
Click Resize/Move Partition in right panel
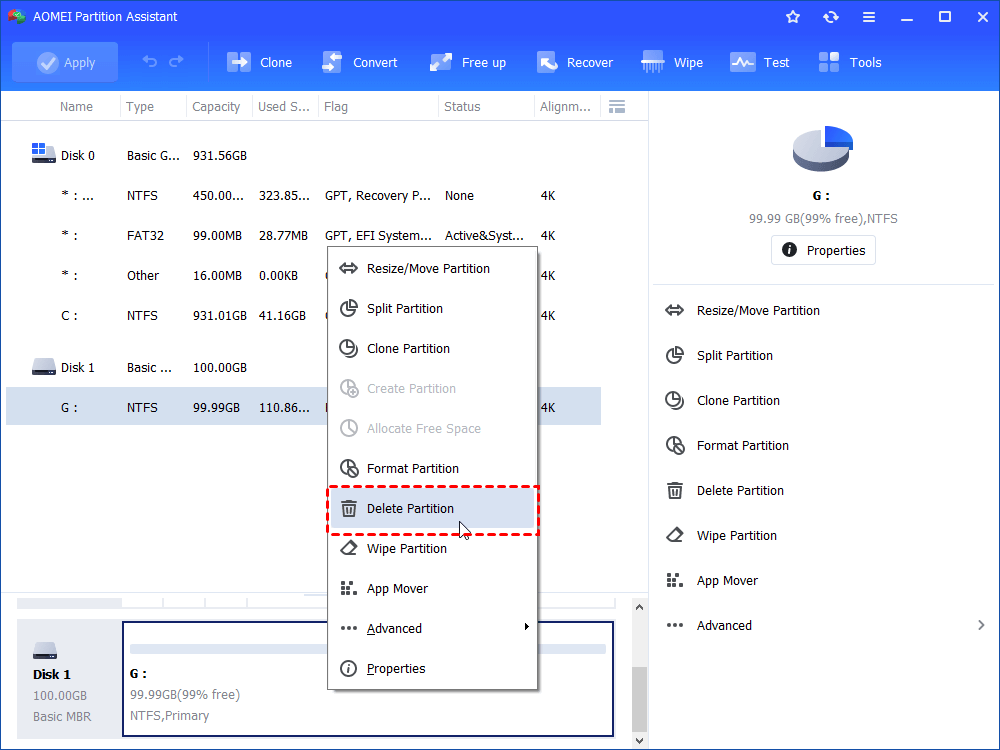point(758,311)
